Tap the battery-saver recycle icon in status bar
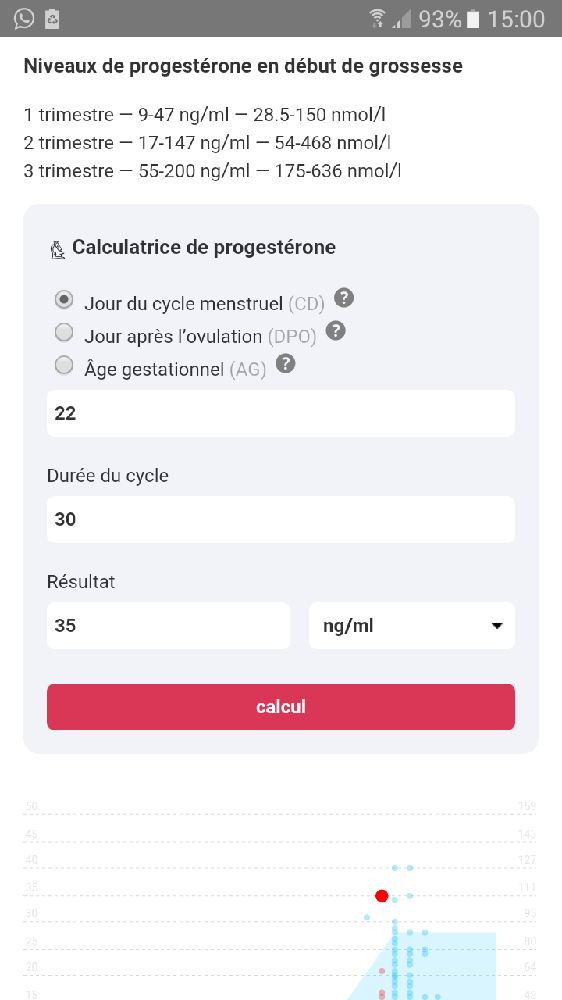The image size is (562, 1000). (52, 18)
